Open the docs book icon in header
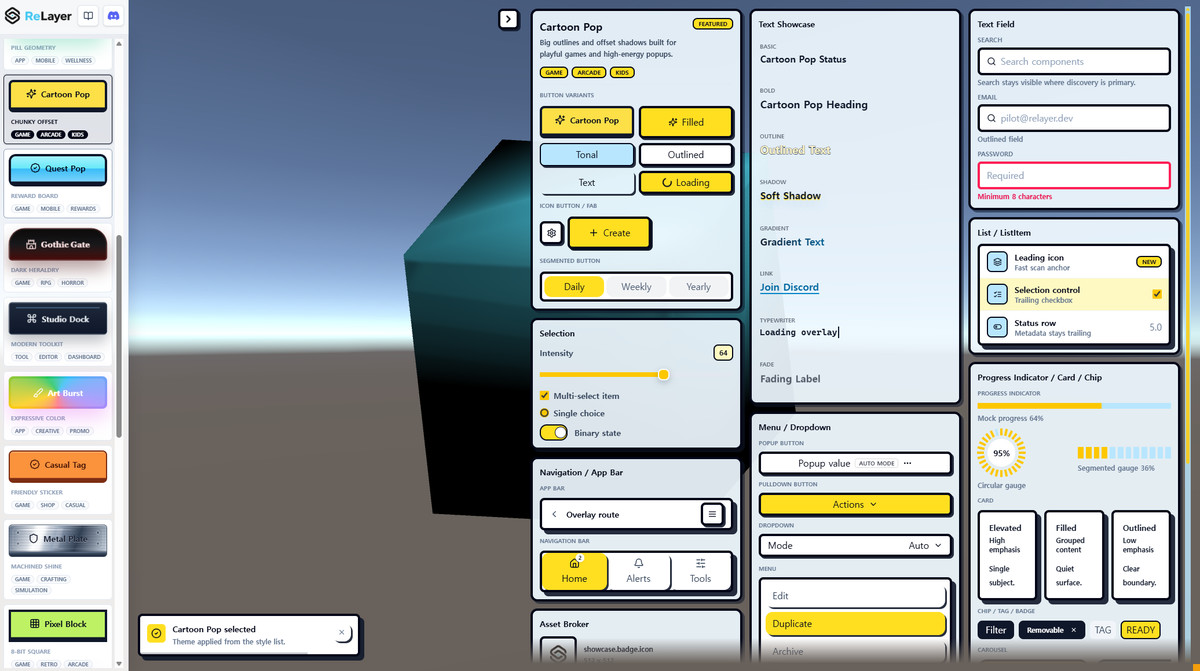Image resolution: width=1200 pixels, height=671 pixels. [88, 17]
